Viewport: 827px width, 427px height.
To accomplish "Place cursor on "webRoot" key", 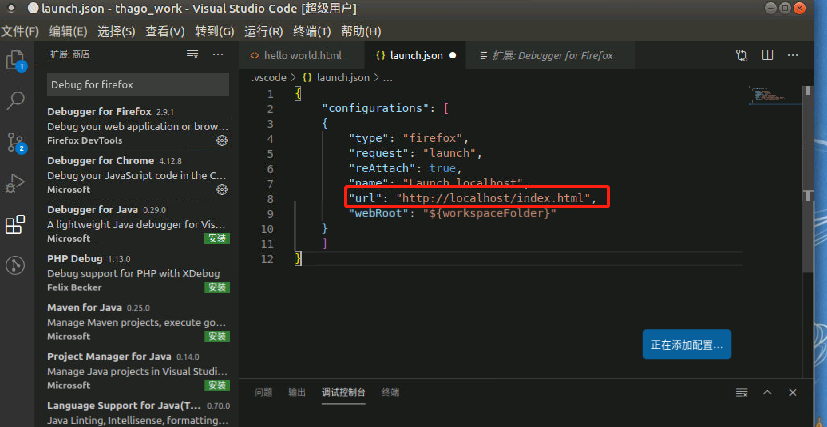I will [x=380, y=214].
